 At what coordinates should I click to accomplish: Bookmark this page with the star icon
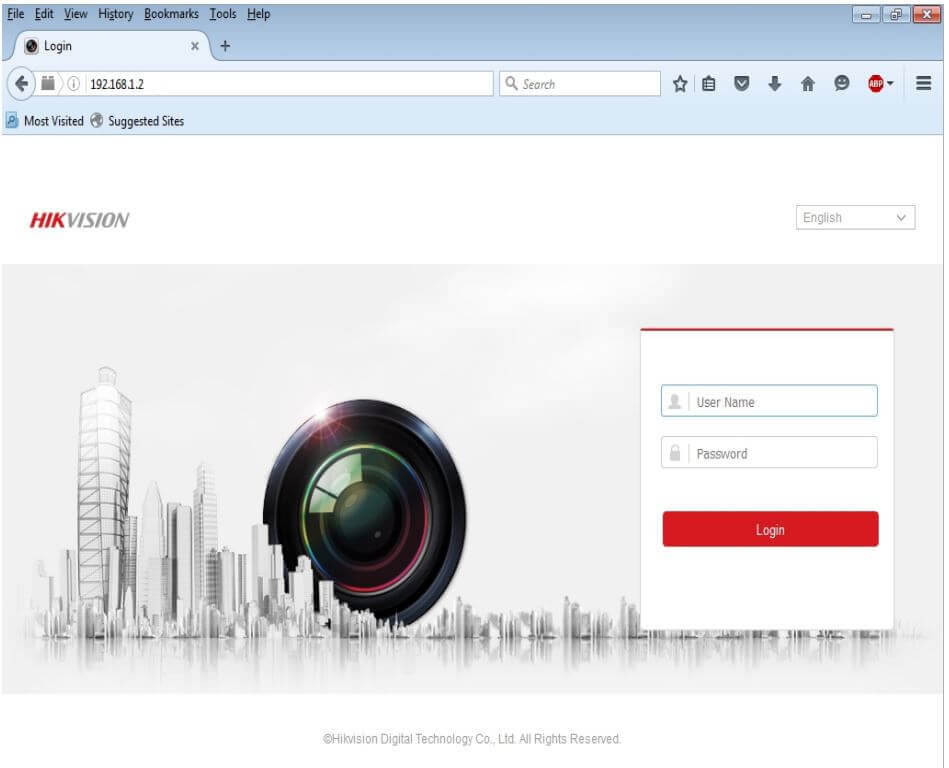point(680,84)
